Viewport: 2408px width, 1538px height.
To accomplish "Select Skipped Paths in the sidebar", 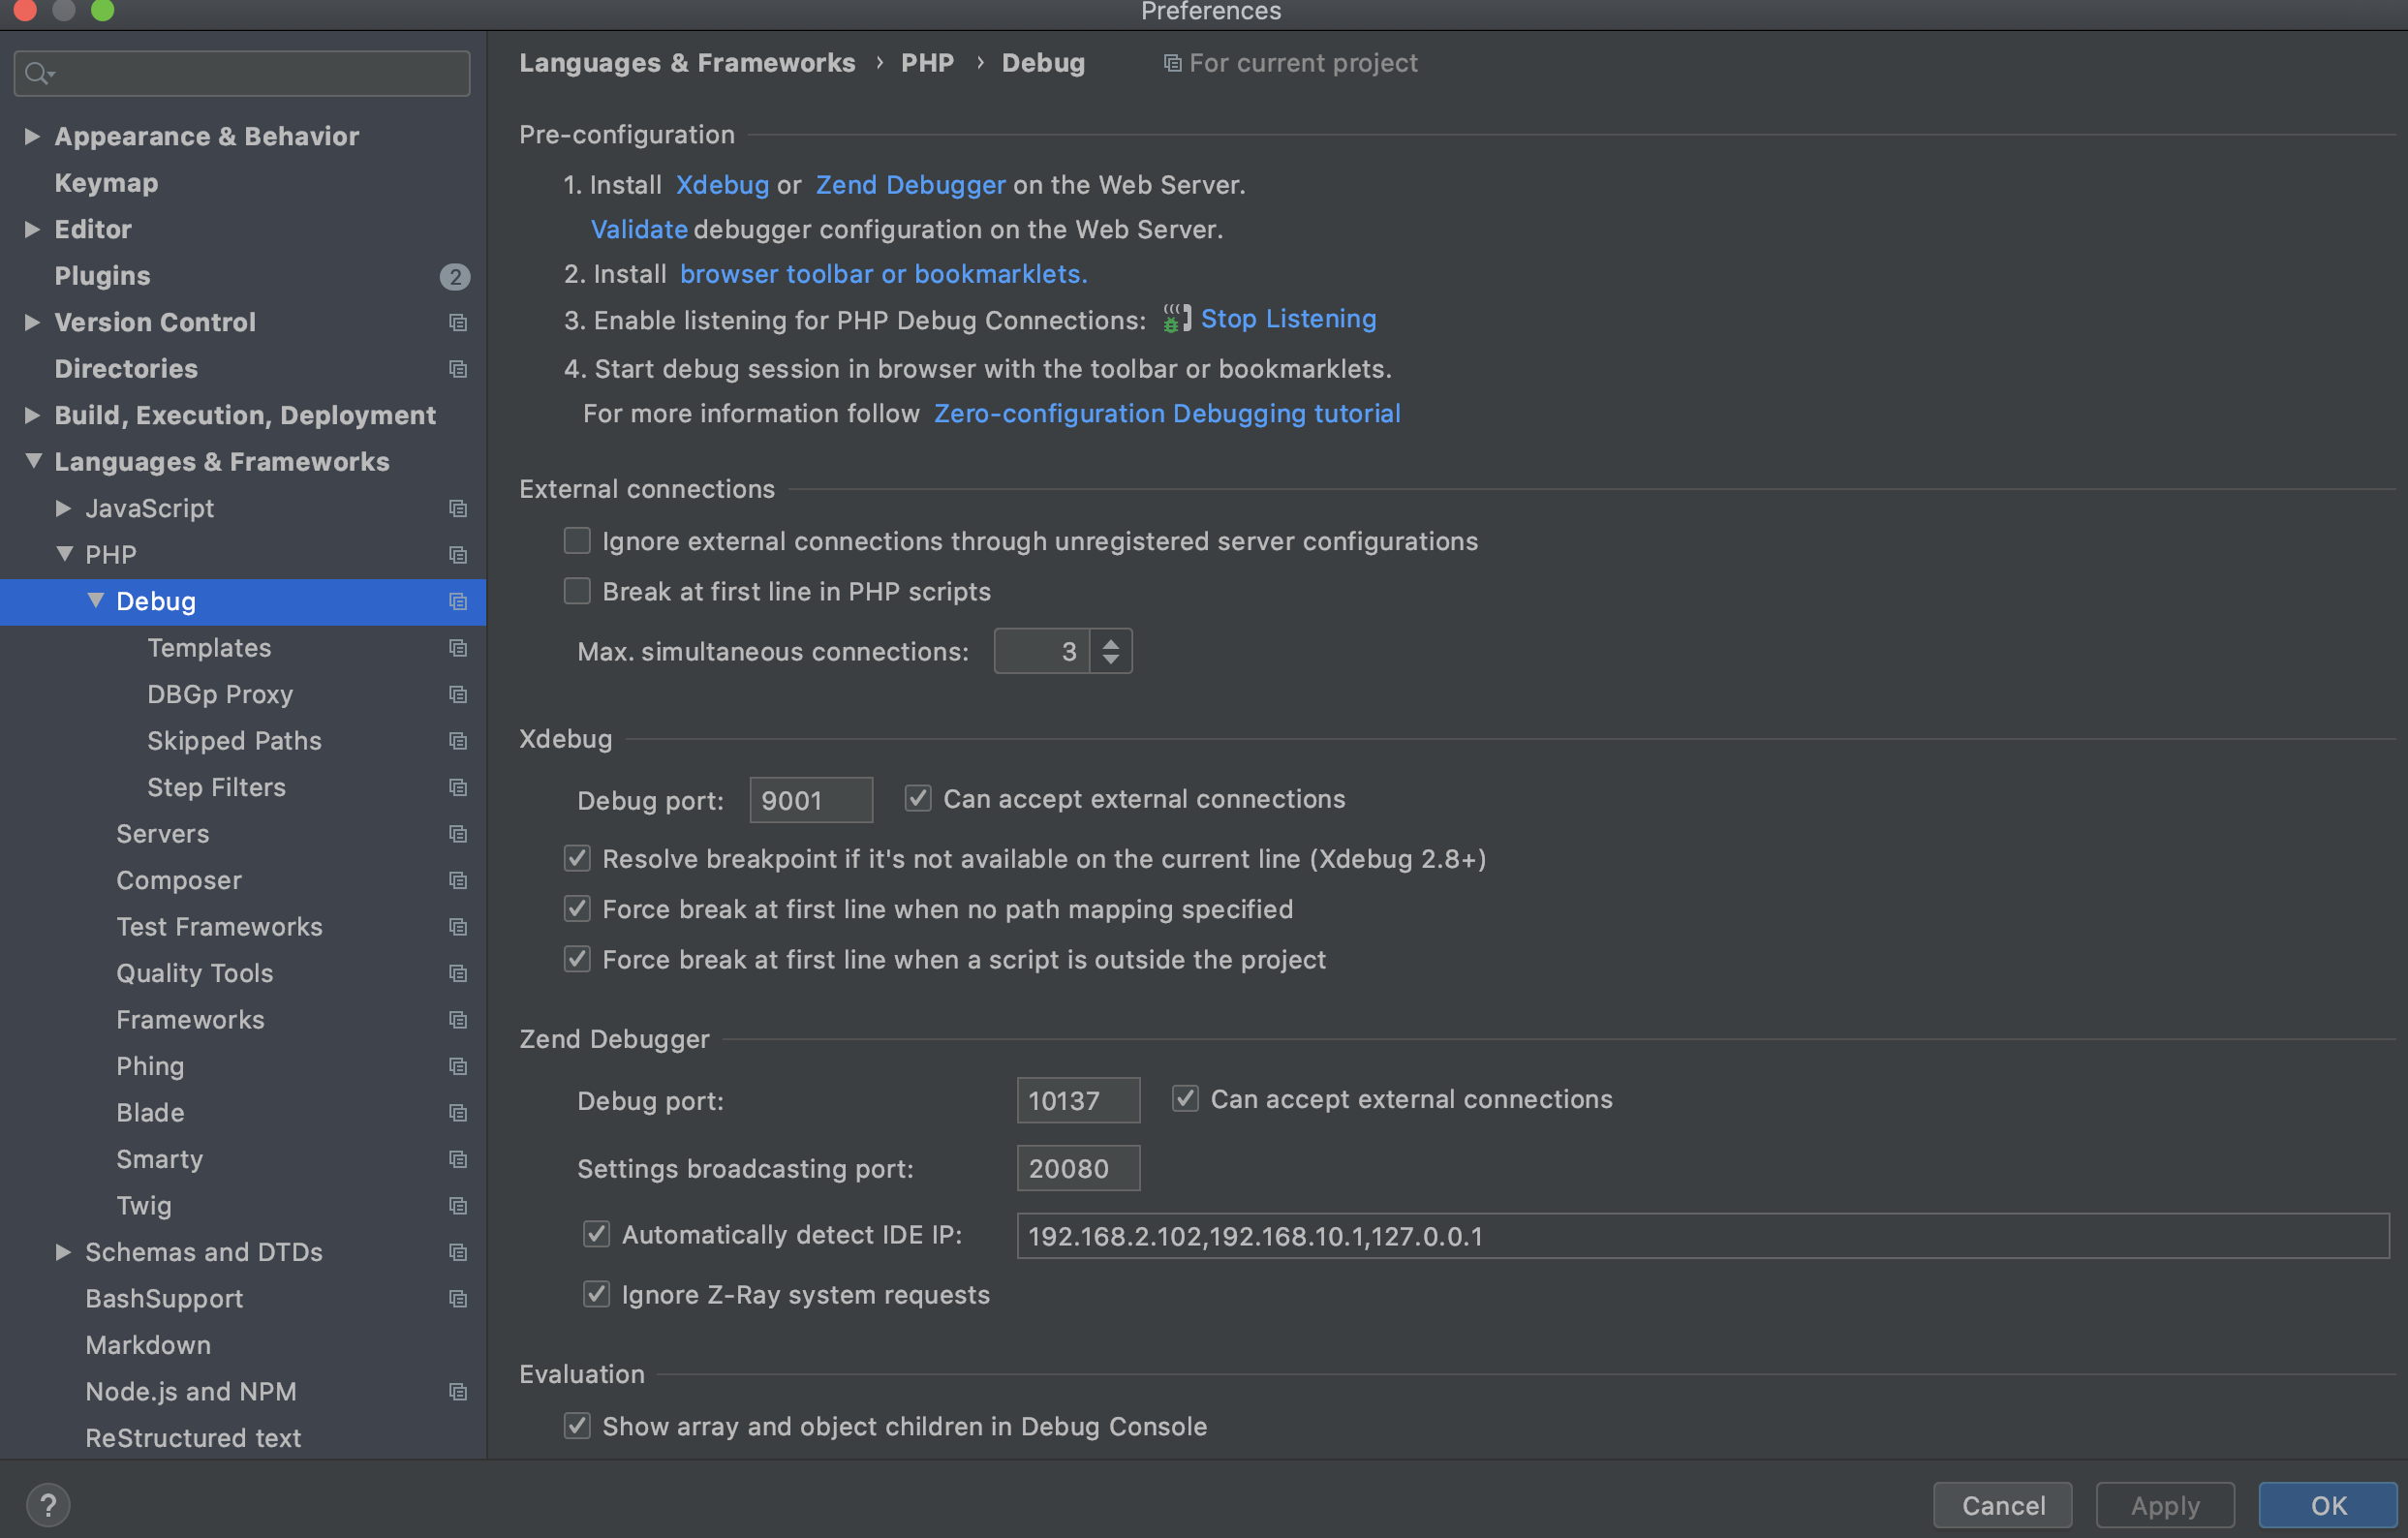I will (x=234, y=741).
